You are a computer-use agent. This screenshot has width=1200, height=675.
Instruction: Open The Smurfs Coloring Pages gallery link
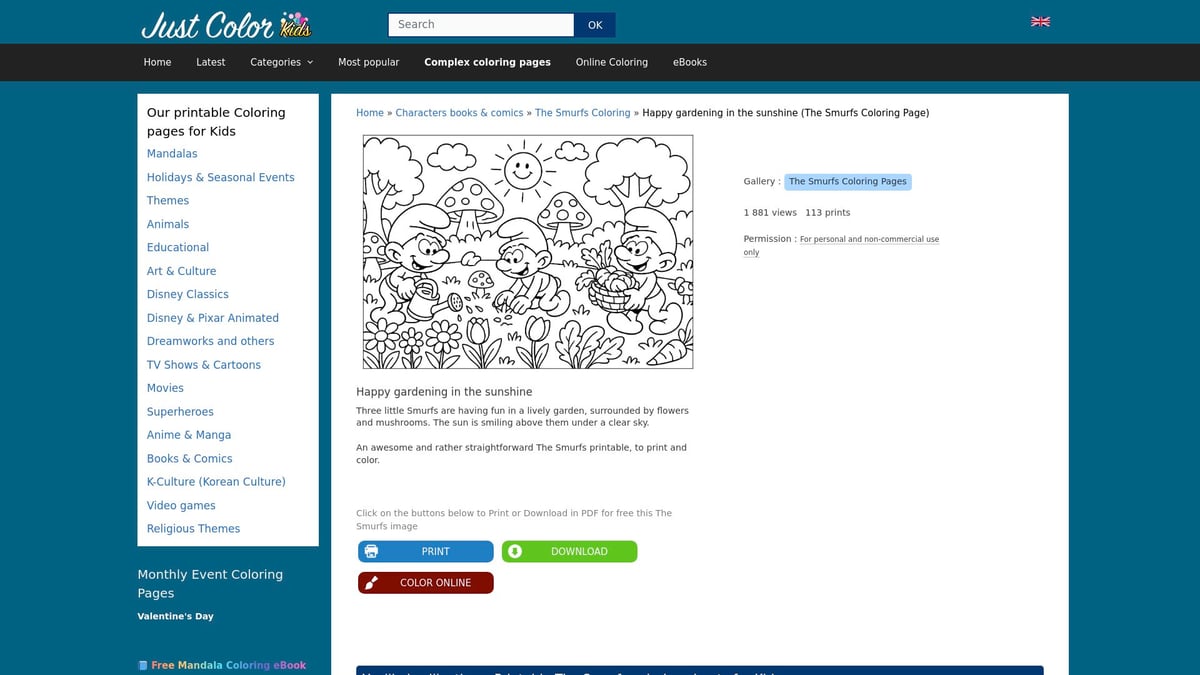(x=847, y=181)
